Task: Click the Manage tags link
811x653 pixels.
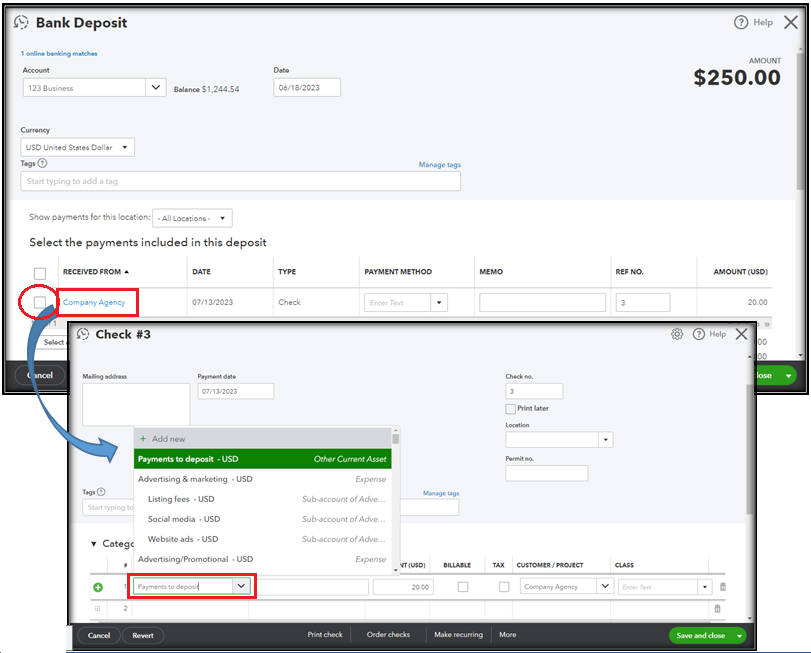Action: 439,164
